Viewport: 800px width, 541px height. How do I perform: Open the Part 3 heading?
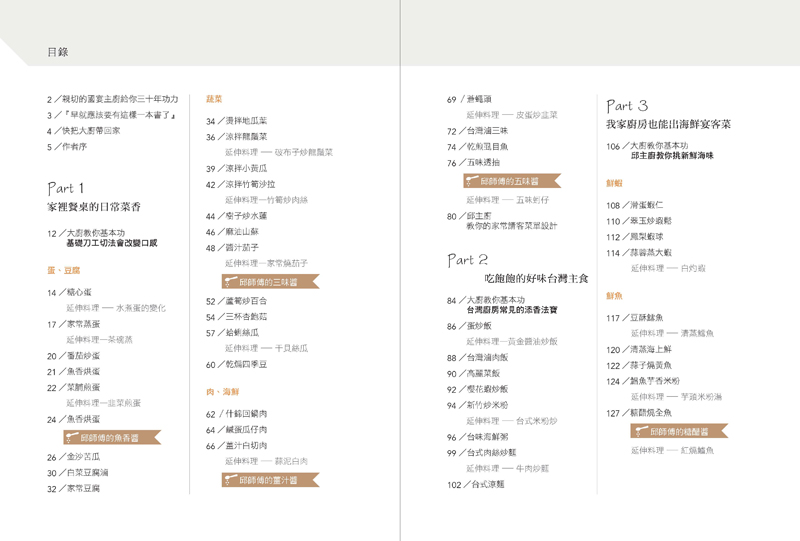[x=627, y=105]
